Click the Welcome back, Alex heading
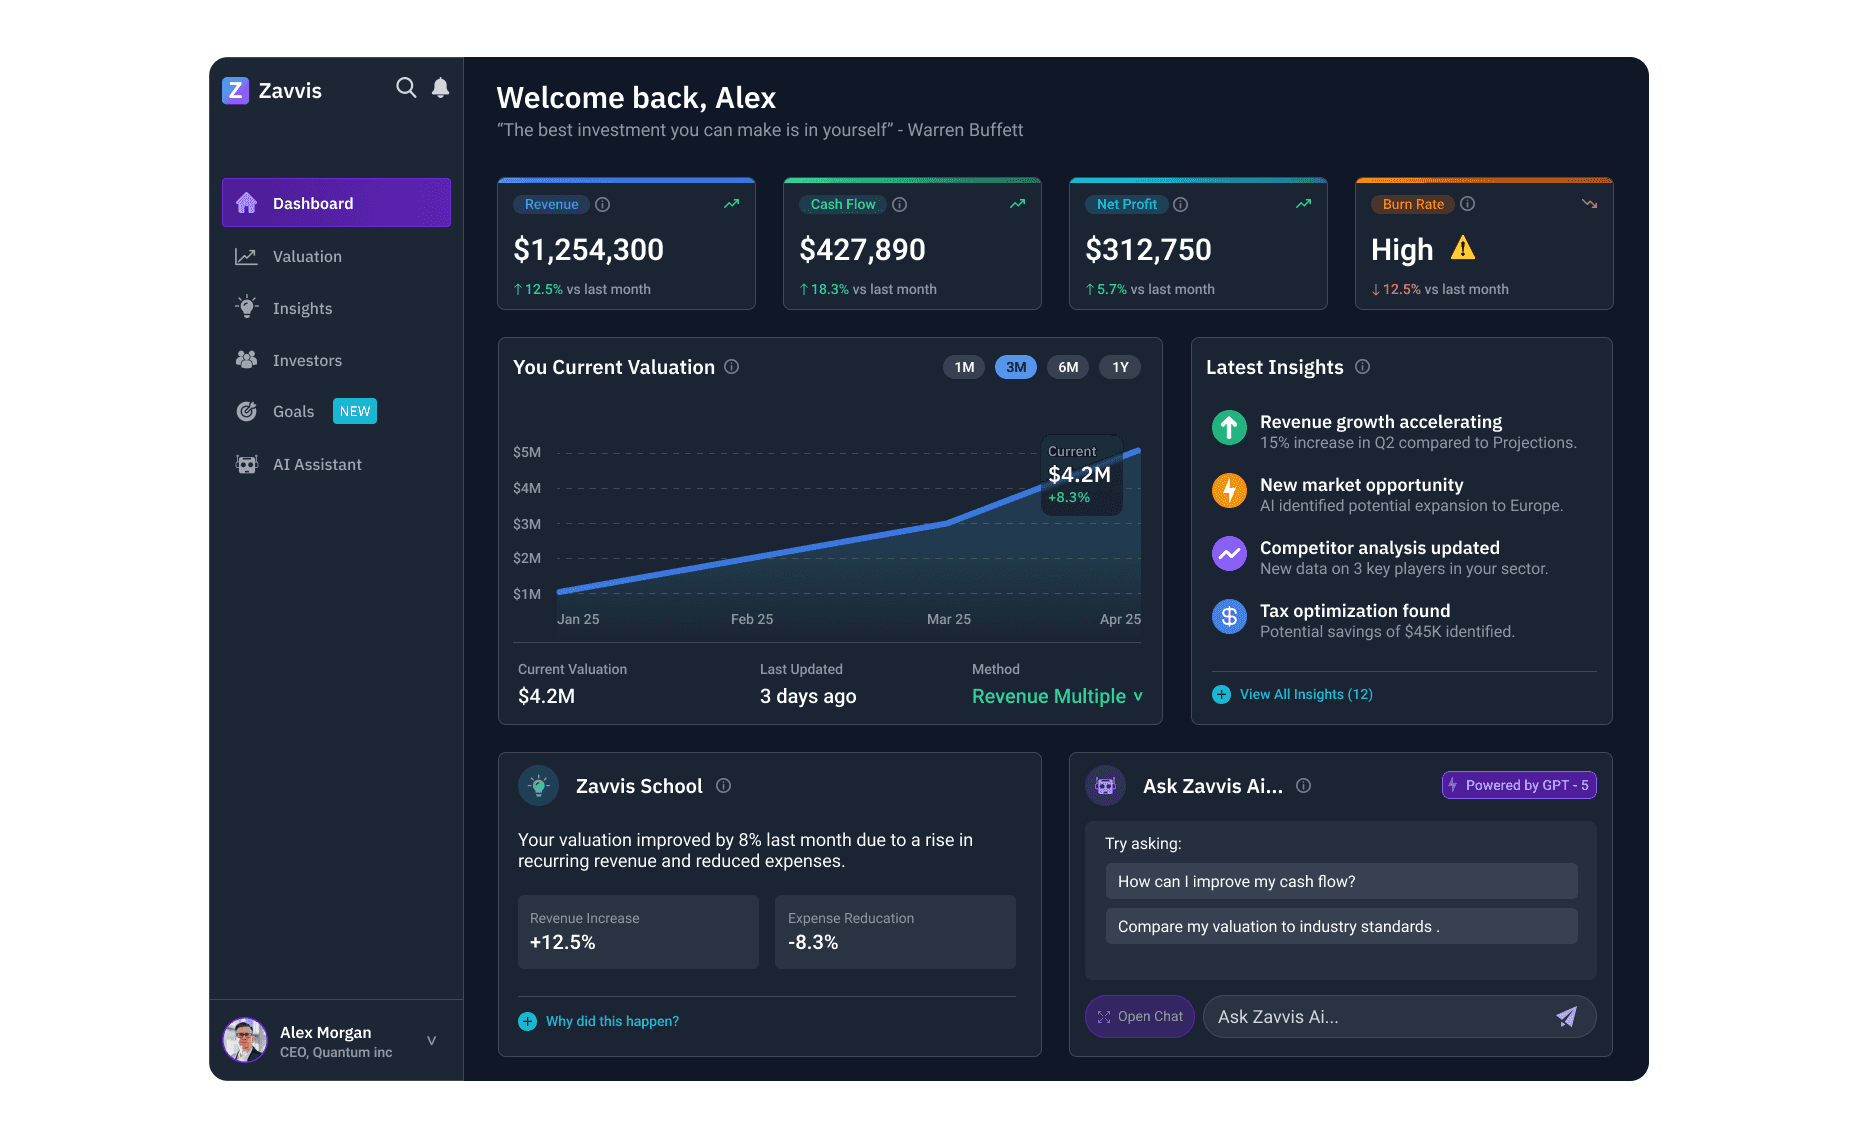 [636, 98]
